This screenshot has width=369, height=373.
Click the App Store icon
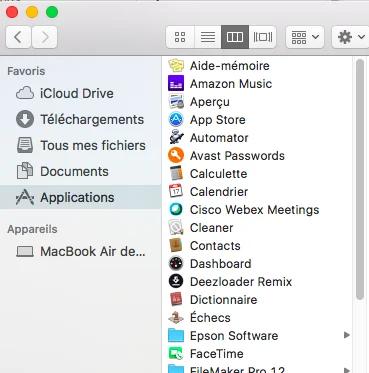(176, 120)
